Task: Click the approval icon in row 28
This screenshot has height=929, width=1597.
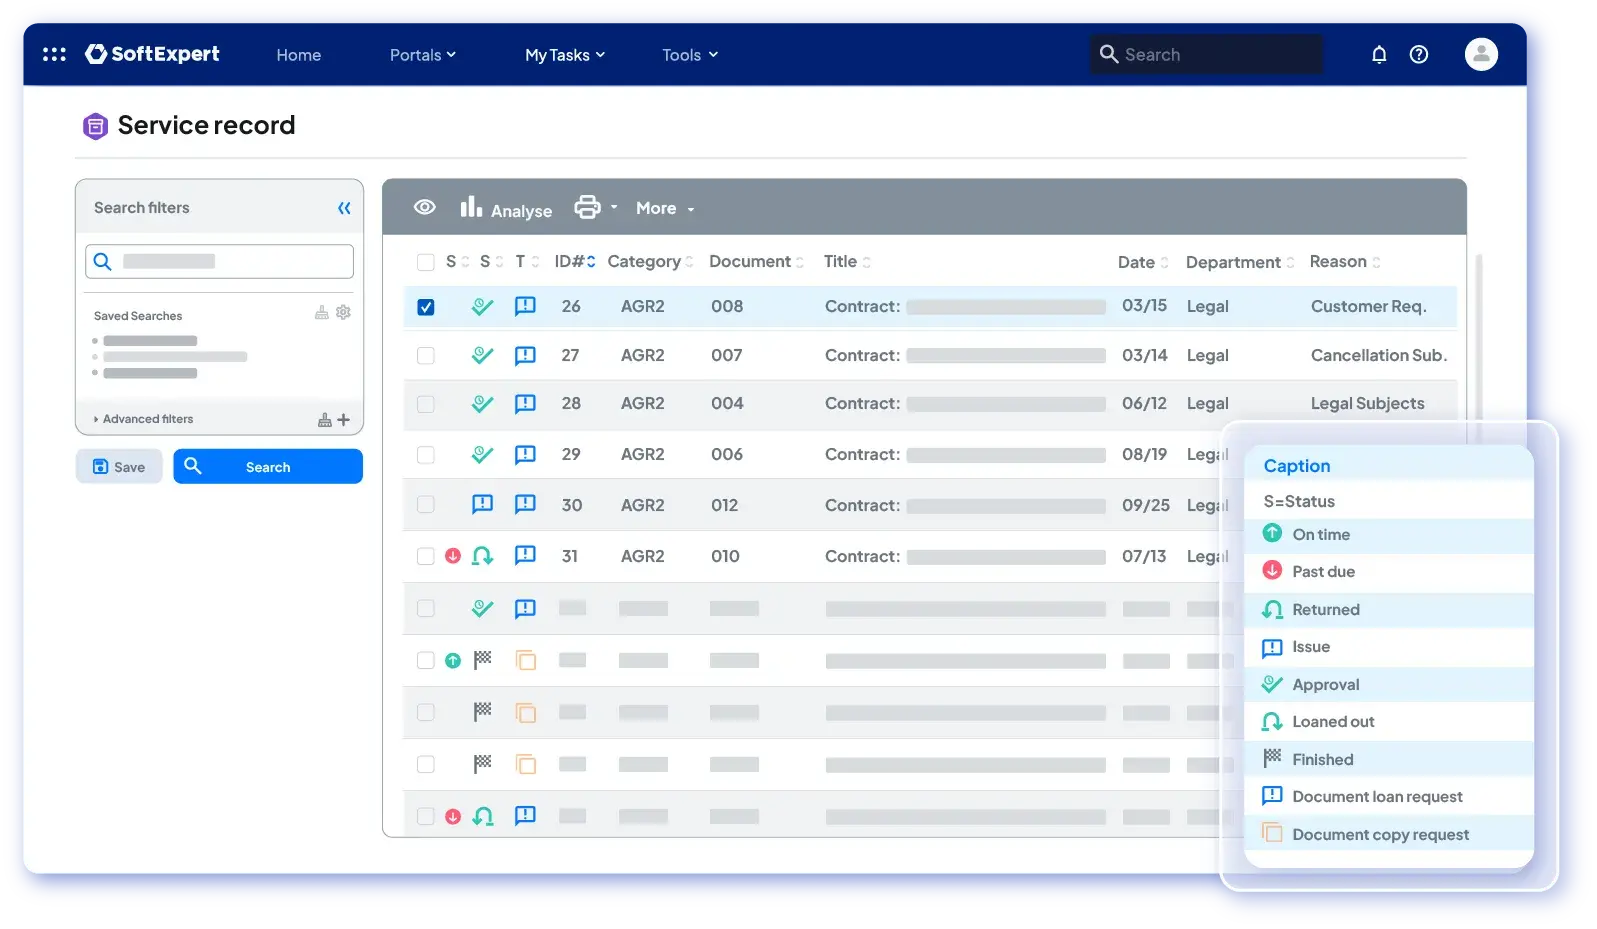Action: (x=482, y=403)
